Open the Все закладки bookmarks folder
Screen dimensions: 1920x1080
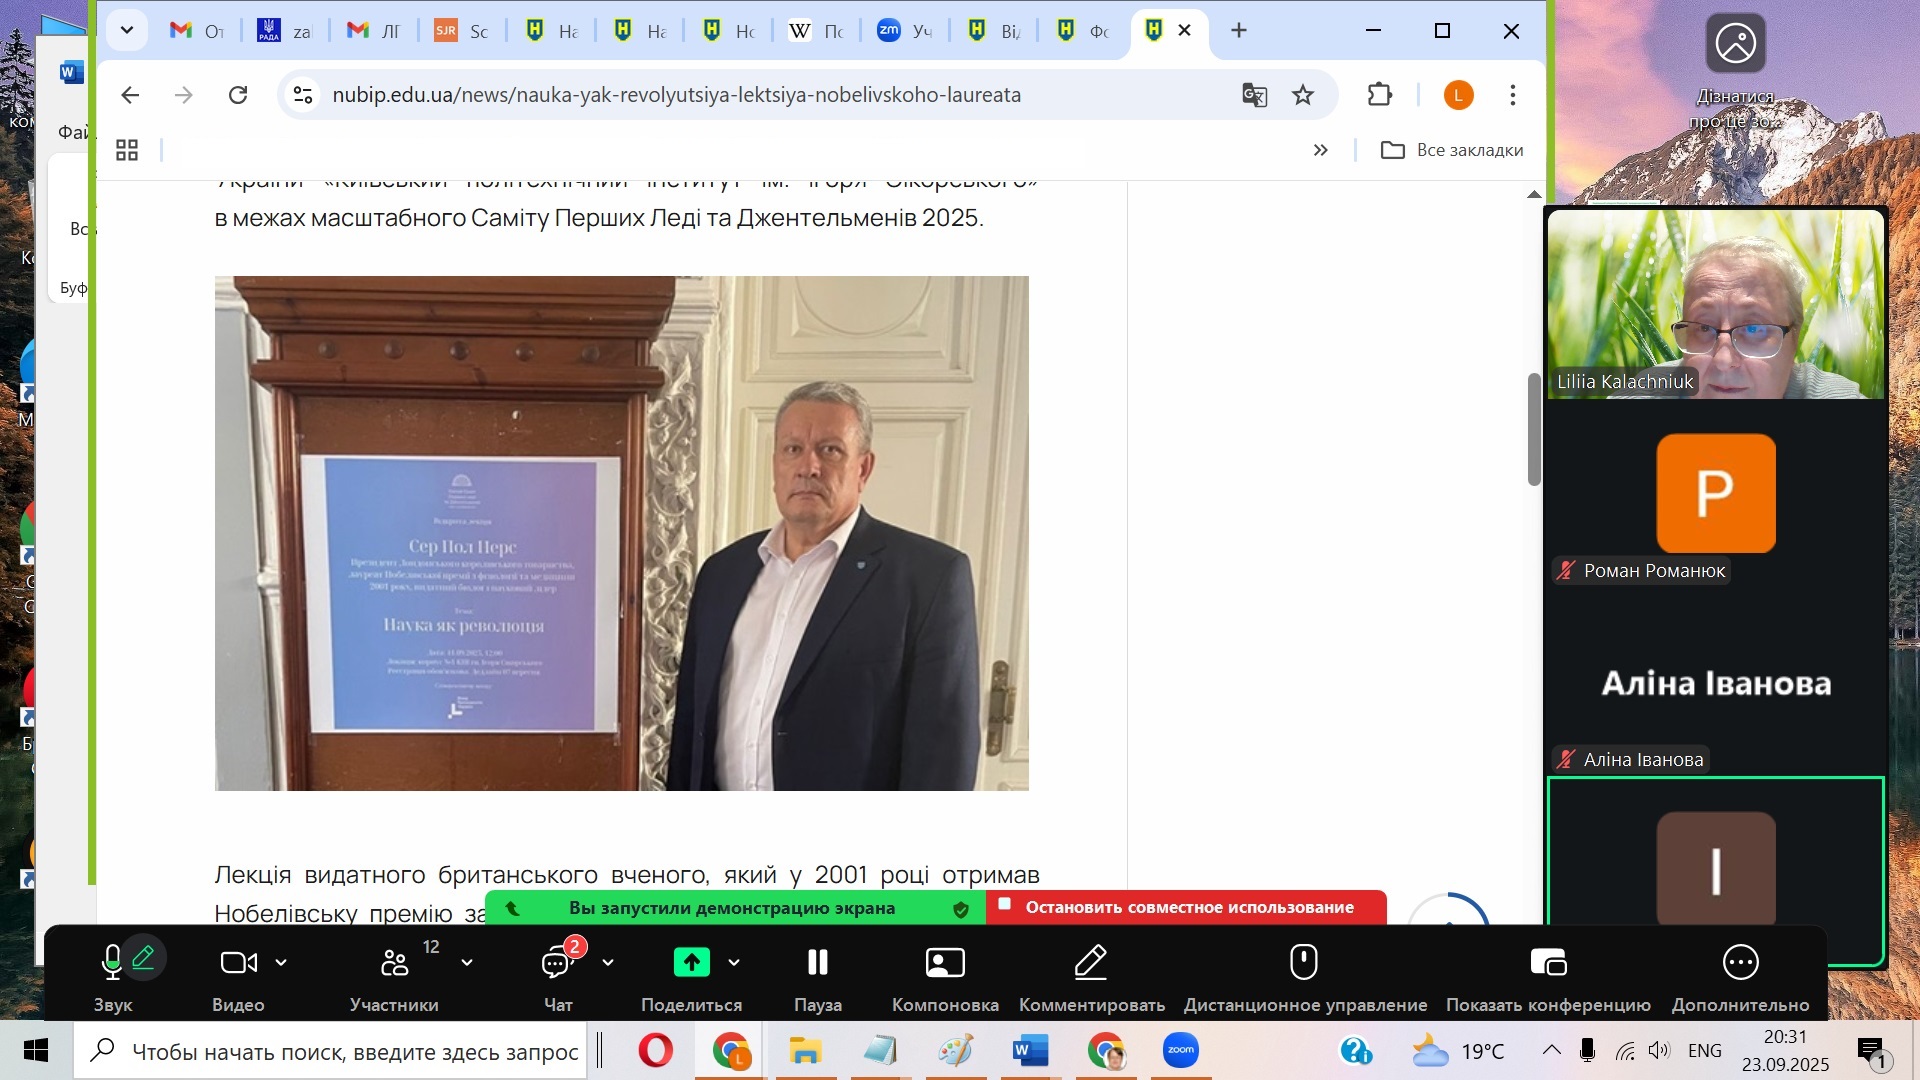click(x=1452, y=150)
